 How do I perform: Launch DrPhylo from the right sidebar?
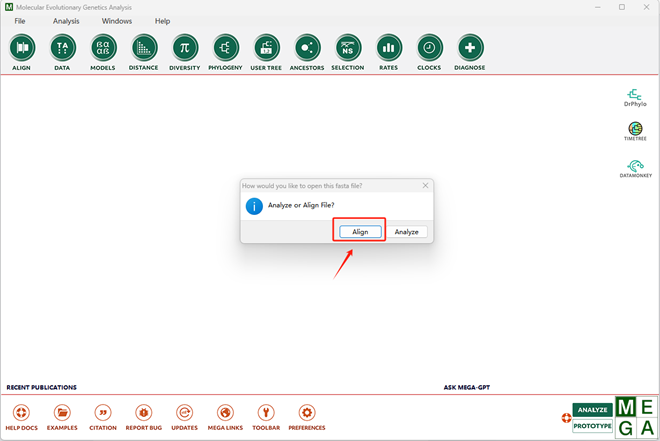(x=635, y=98)
